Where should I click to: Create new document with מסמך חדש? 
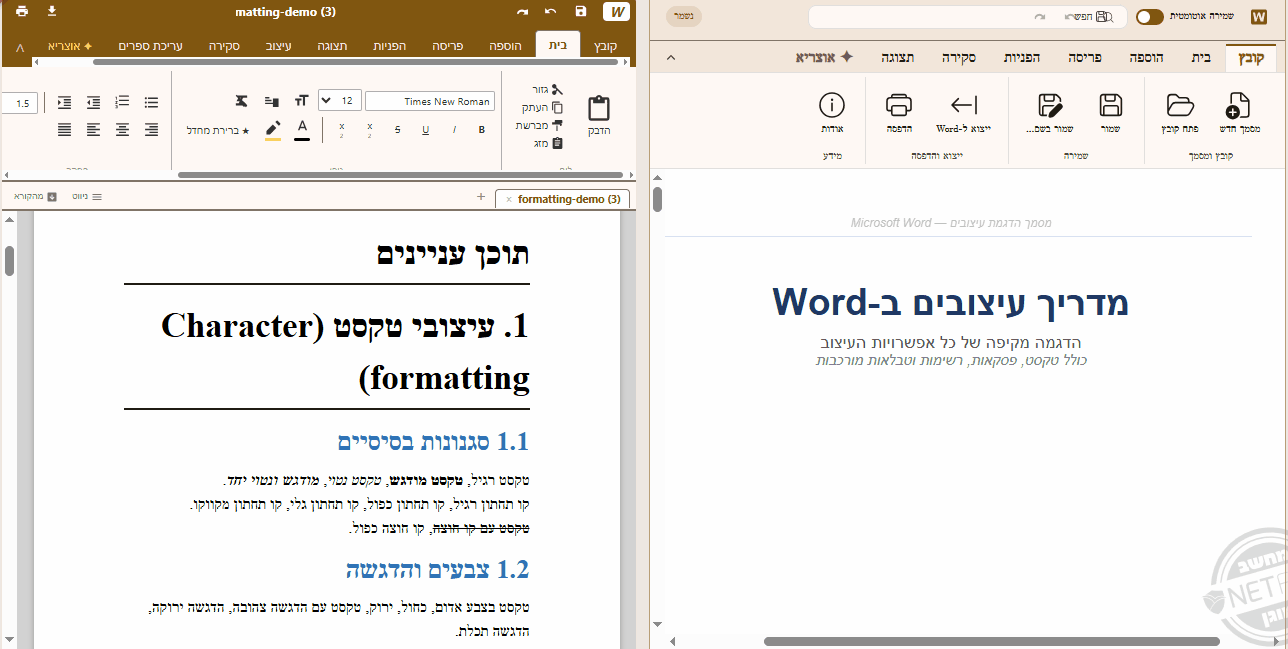(x=1238, y=114)
